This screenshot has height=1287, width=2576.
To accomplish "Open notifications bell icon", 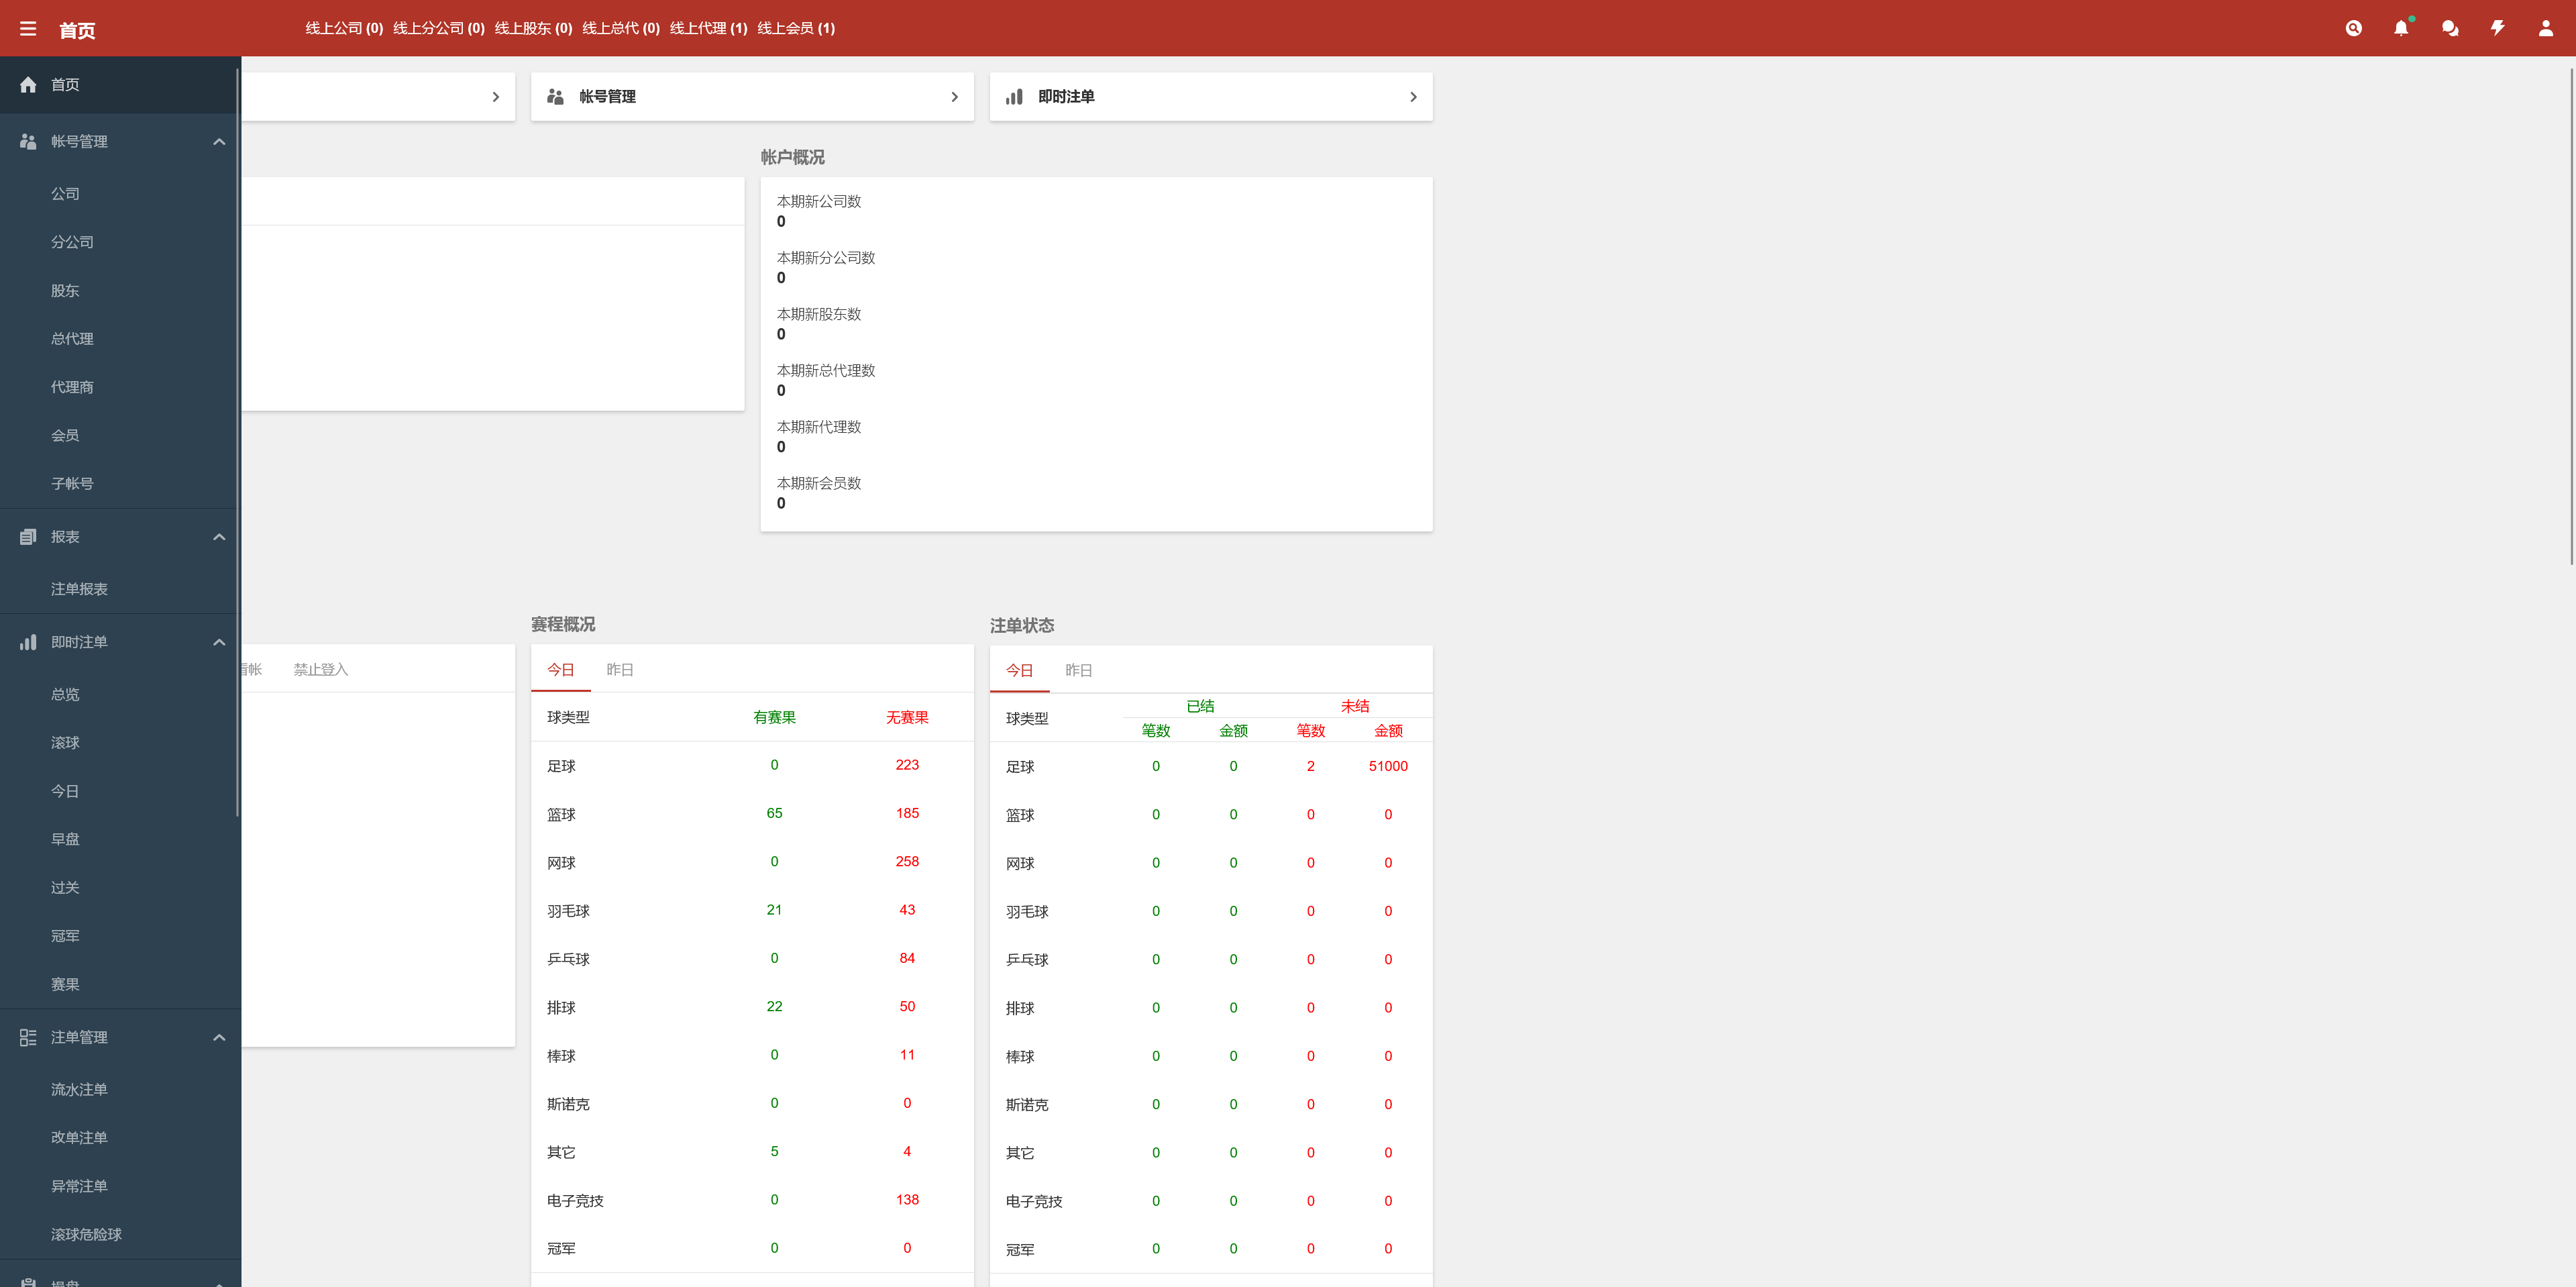I will click(2401, 28).
